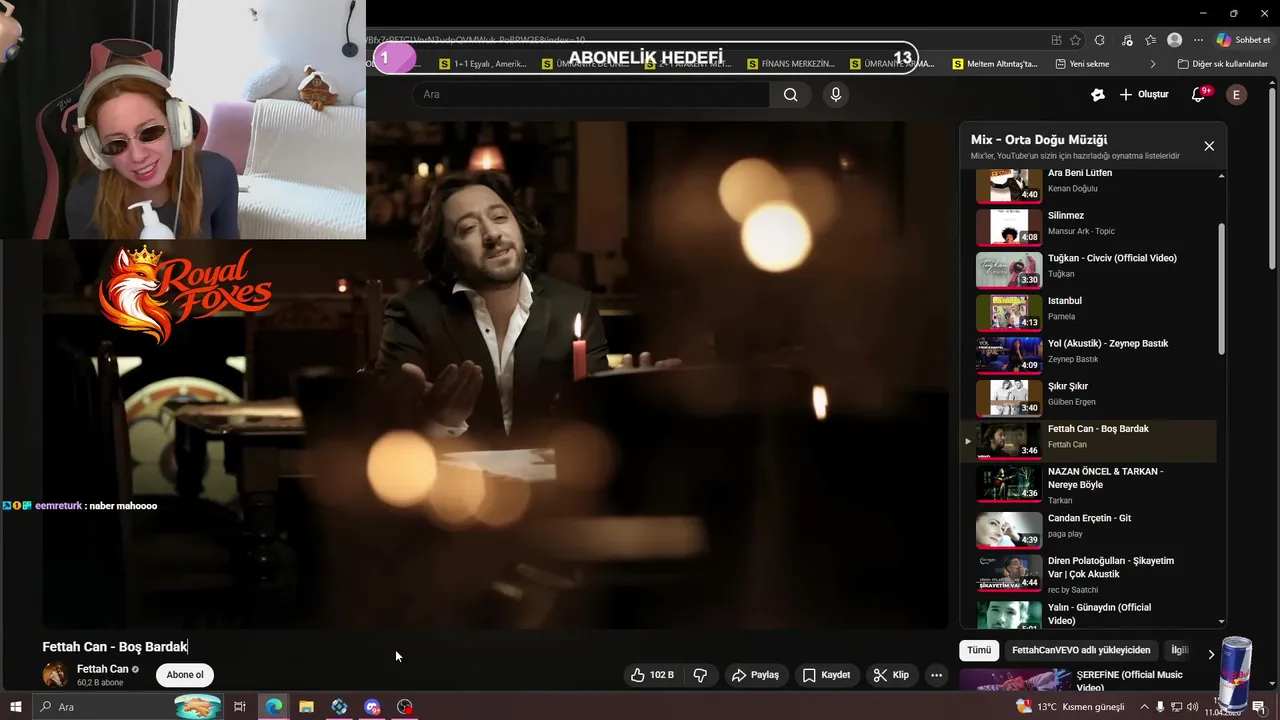The height and width of the screenshot is (720, 1280).
Task: Select 'Diren Polatoğulları - Şikayetim Var' item
Action: pos(1088,574)
